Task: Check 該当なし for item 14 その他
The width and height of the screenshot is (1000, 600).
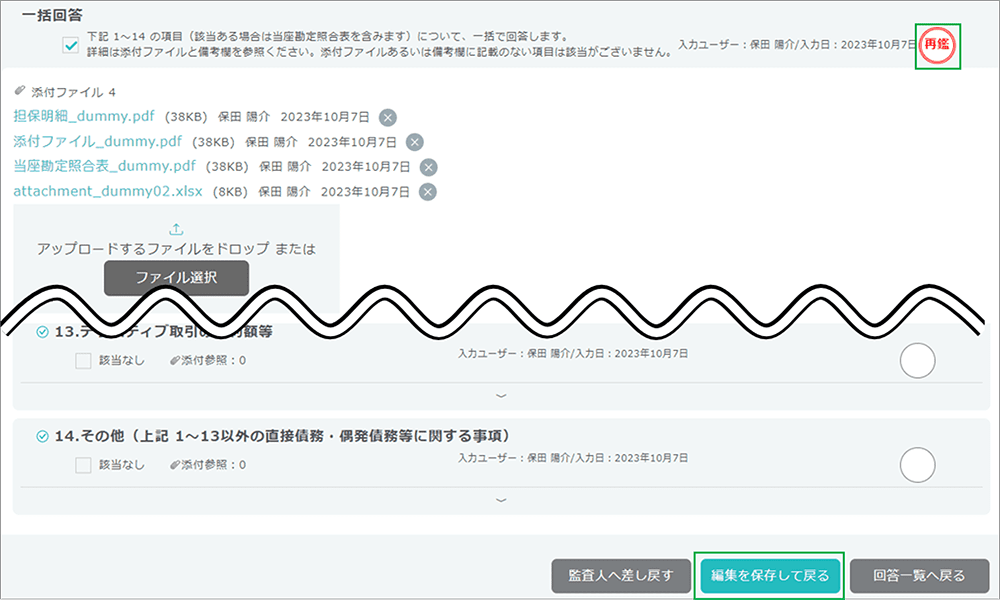Action: (83, 464)
